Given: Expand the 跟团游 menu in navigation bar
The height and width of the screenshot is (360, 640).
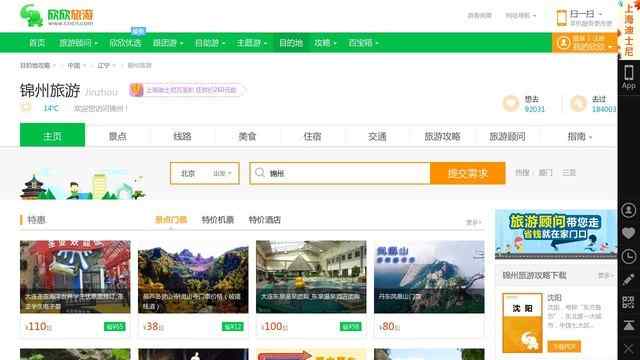Looking at the screenshot, I should pyautogui.click(x=168, y=43).
